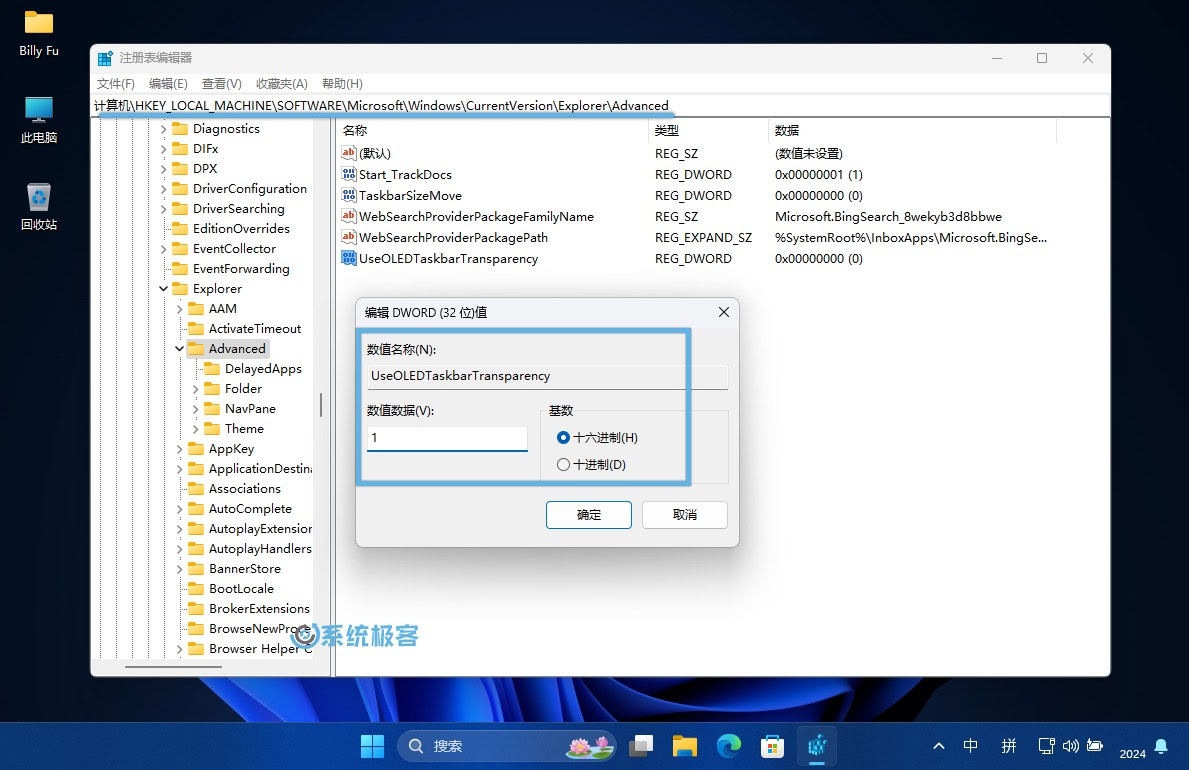
Task: Expand the Diagnostics tree node
Action: click(163, 129)
